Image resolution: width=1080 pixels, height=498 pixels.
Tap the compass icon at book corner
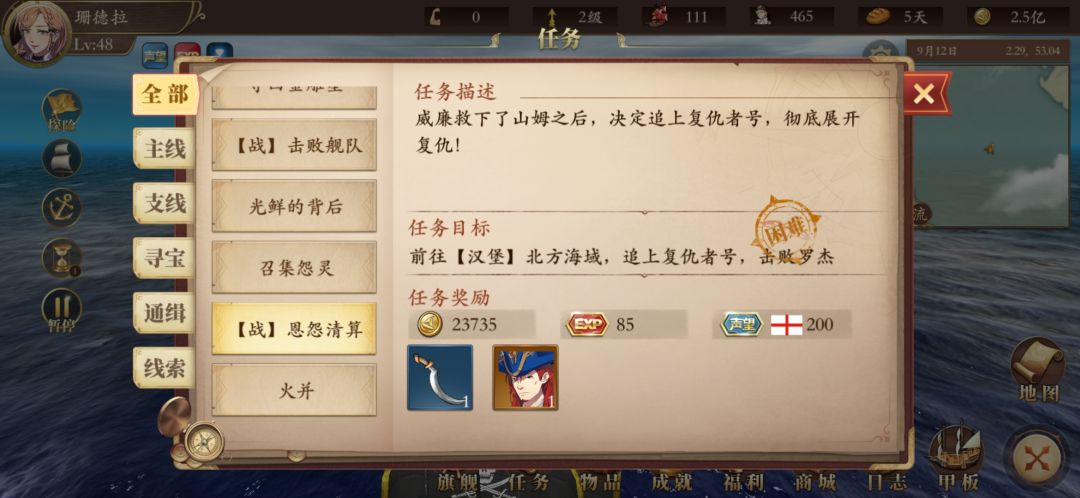(205, 442)
